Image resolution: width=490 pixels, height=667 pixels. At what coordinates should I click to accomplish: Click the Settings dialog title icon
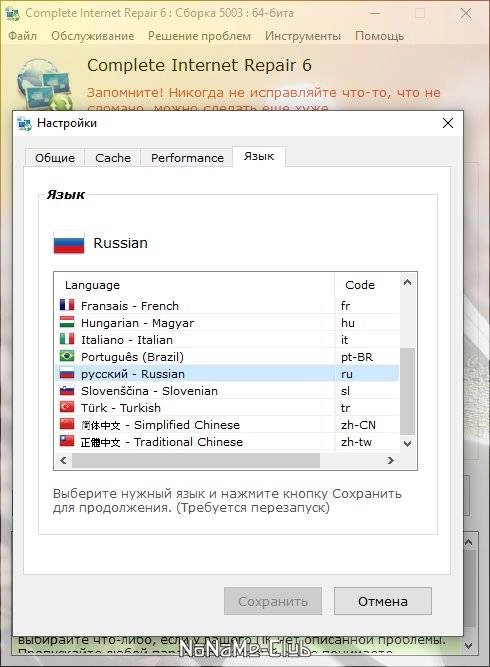click(x=24, y=123)
